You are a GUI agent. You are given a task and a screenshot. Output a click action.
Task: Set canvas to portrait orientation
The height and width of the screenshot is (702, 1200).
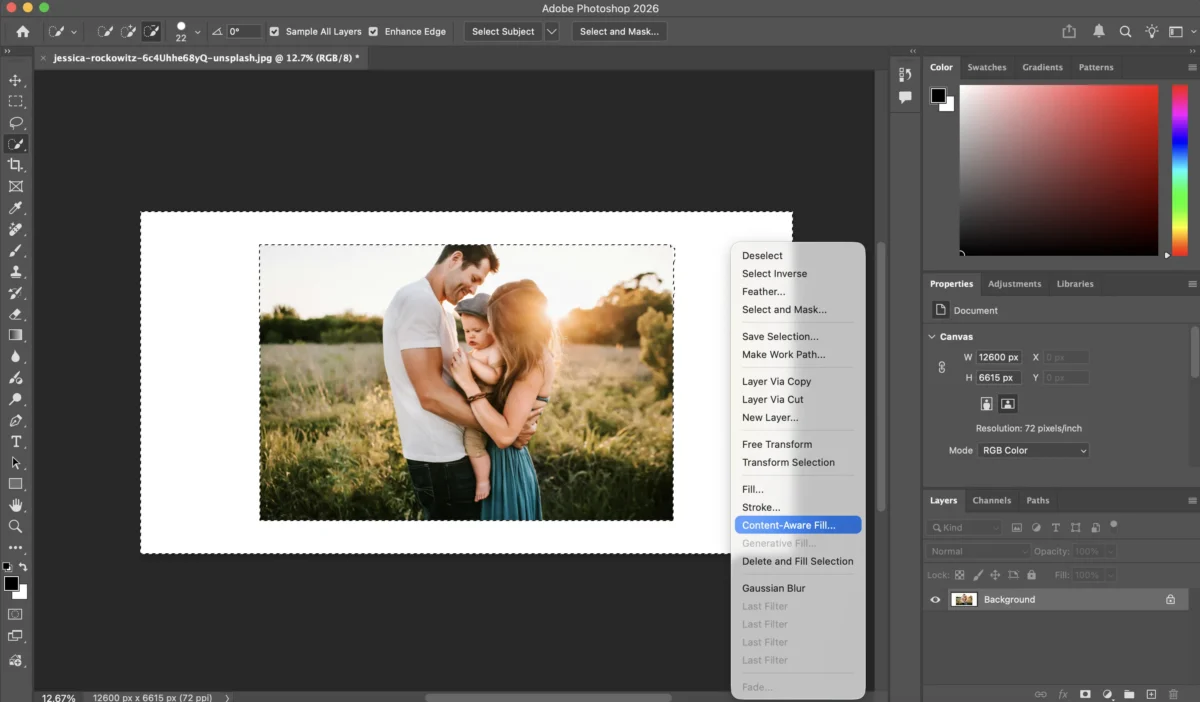[987, 404]
